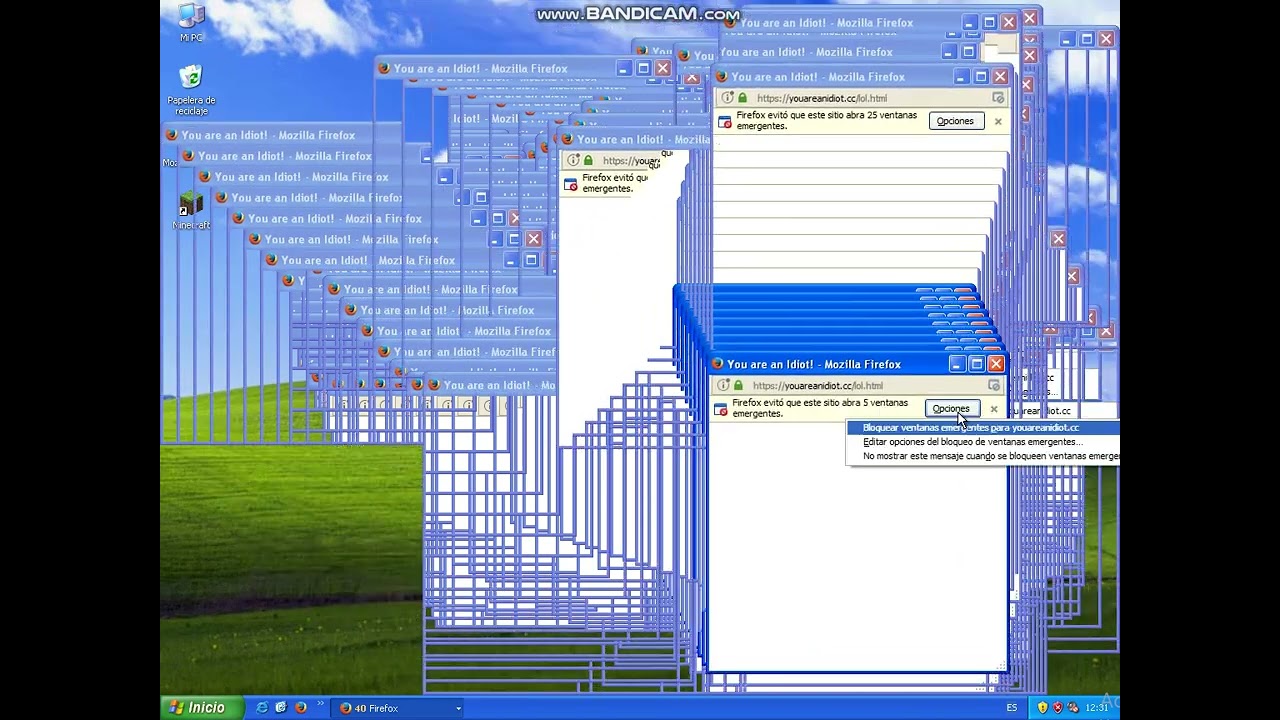Close the front 'You are an Idiot!' window
The image size is (1280, 720).
[996, 364]
